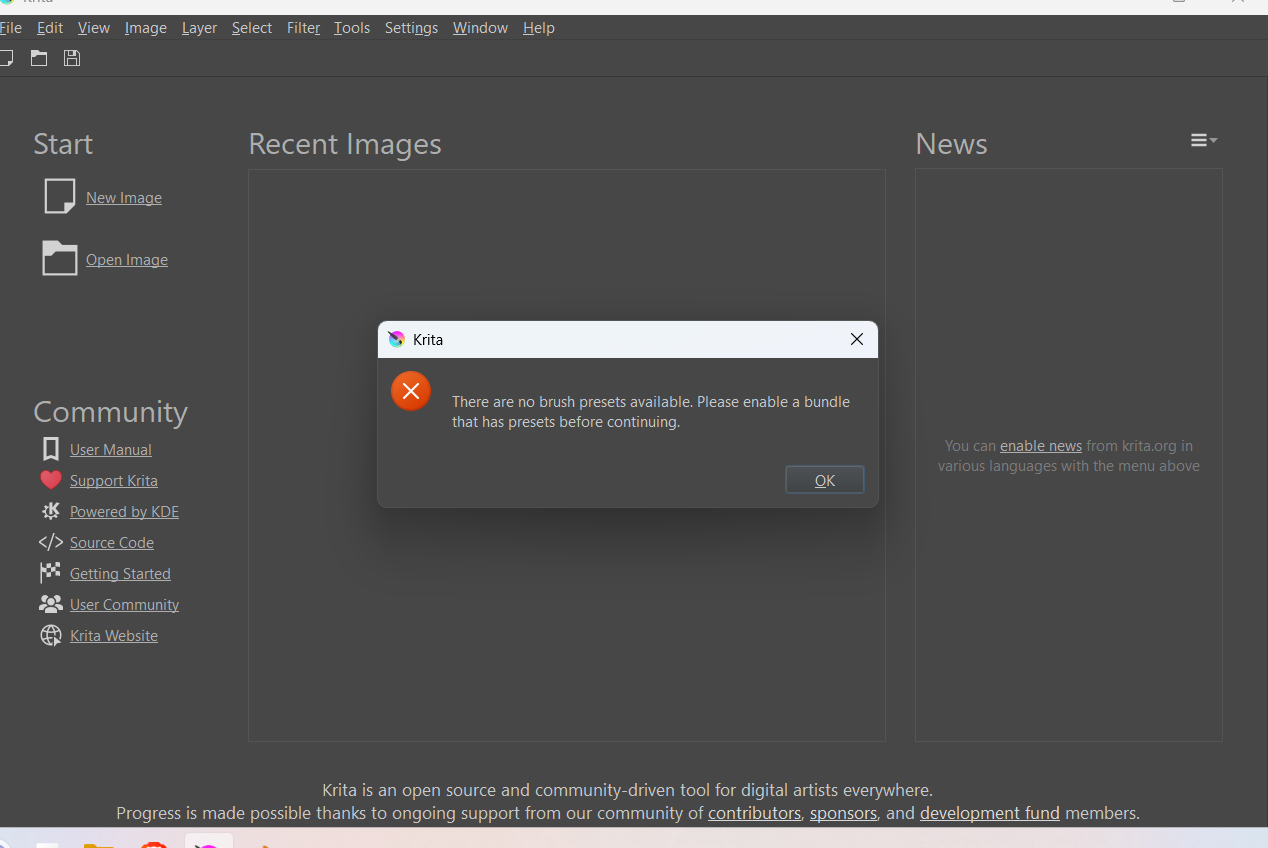Viewport: 1268px width, 848px height.
Task: Open the development fund link
Action: coord(990,813)
